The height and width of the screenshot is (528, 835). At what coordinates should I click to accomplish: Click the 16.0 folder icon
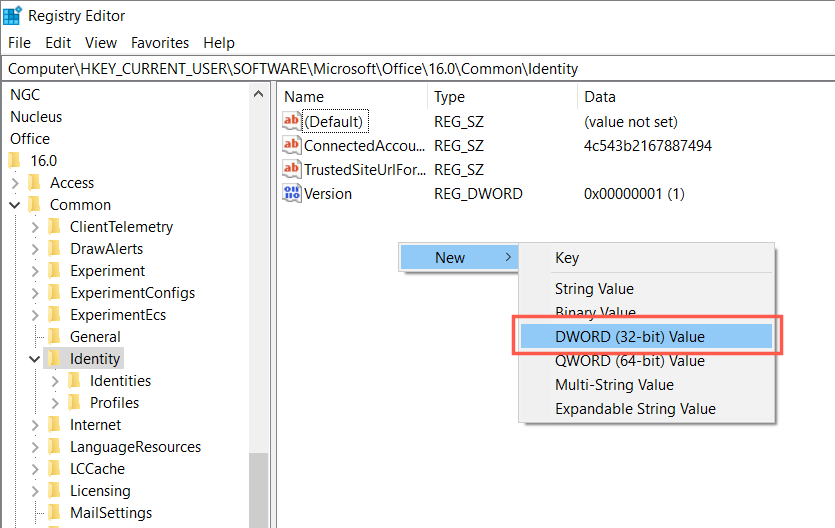click(x=15, y=160)
